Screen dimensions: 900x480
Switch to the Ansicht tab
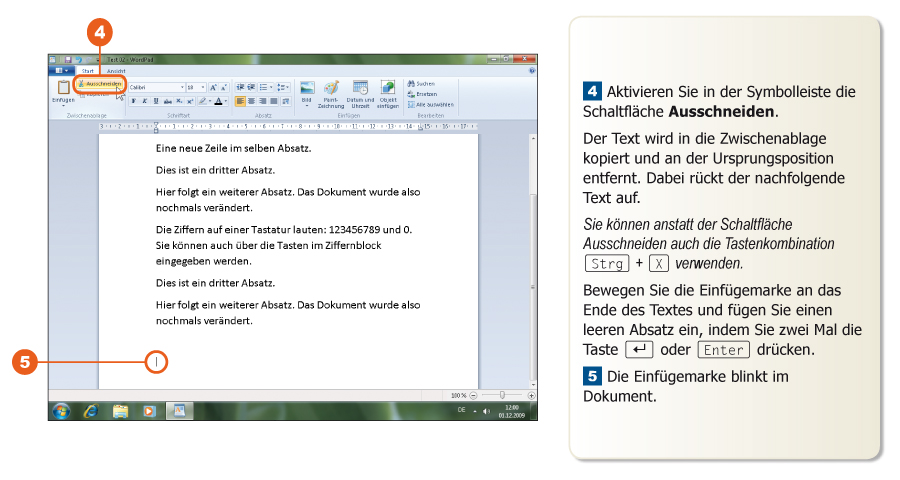(116, 71)
